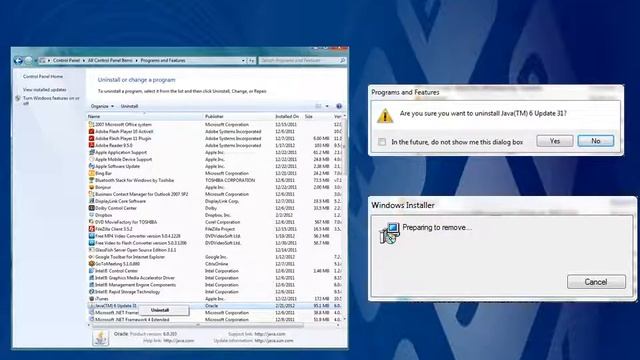Select Microsoft .NET Framework 4 Extended row

pyautogui.click(x=215, y=320)
